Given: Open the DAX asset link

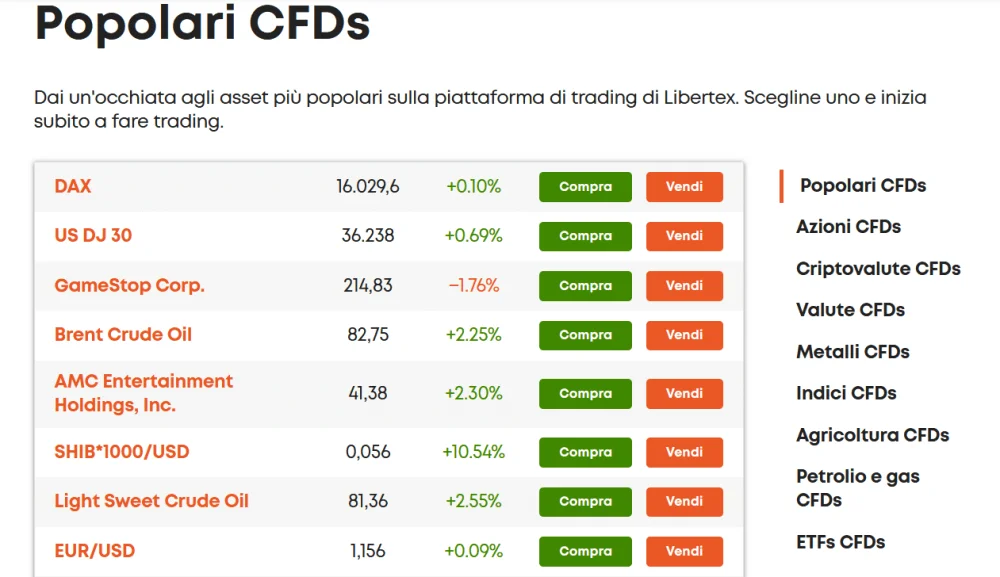Looking at the screenshot, I should 73,186.
